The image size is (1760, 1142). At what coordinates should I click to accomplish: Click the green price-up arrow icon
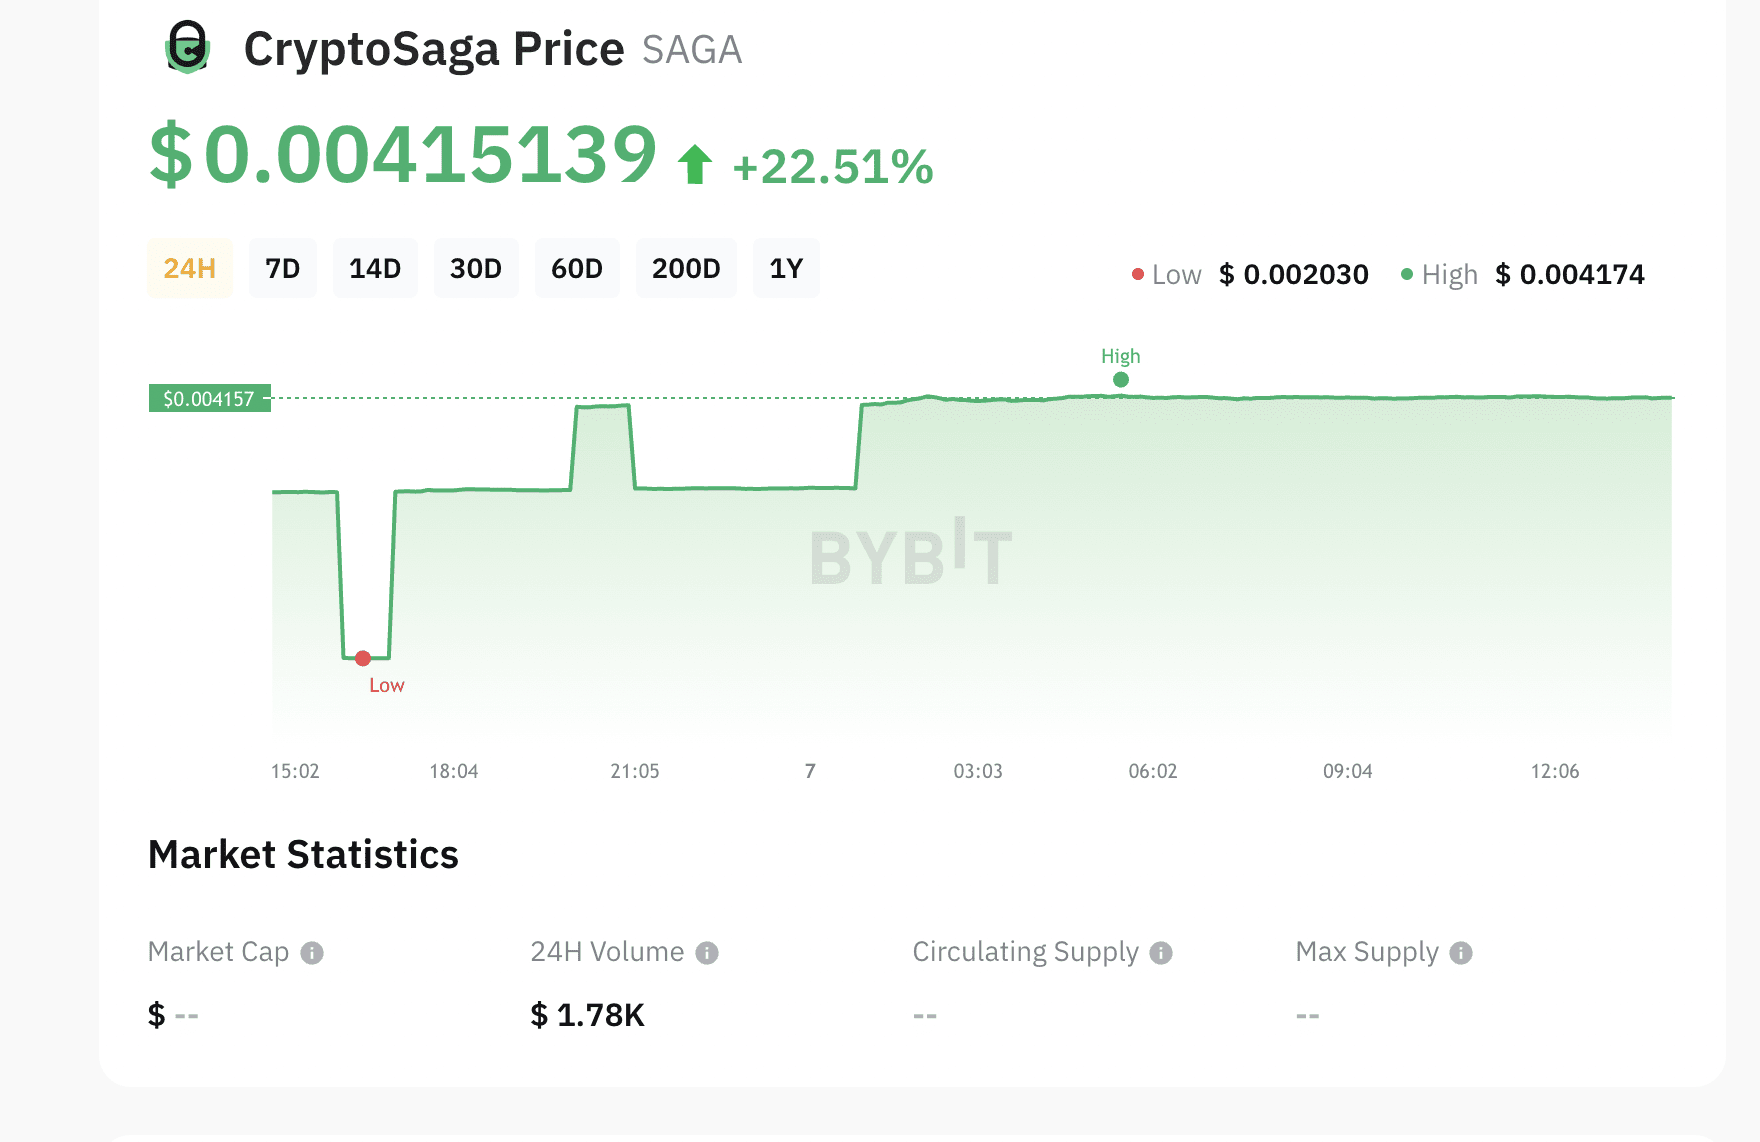pos(695,165)
